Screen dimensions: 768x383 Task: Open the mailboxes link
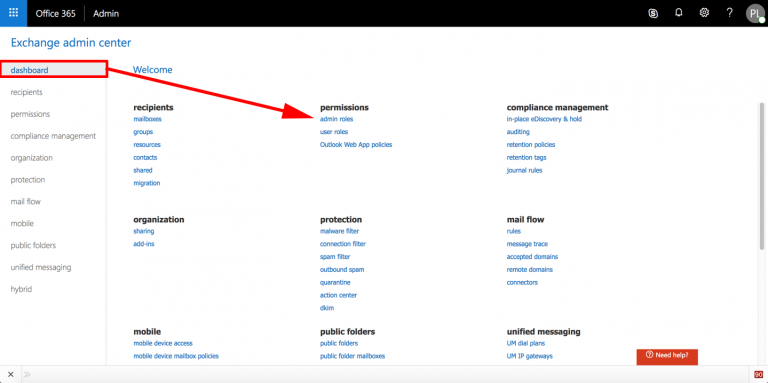[147, 119]
